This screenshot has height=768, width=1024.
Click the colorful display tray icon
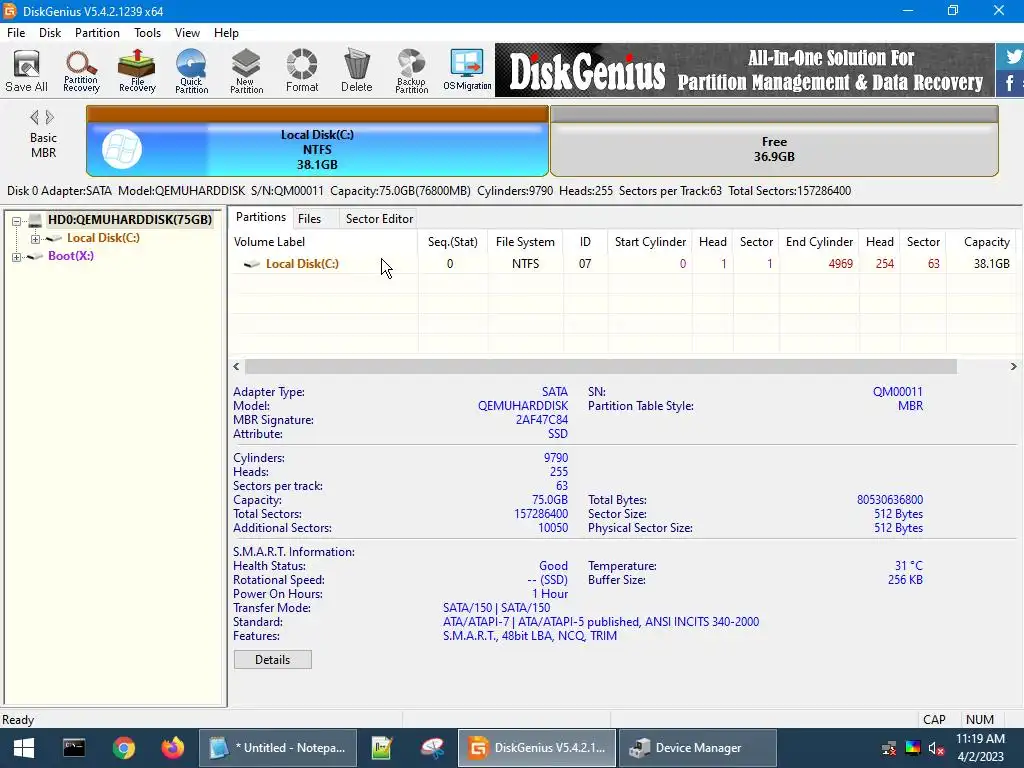click(x=913, y=748)
